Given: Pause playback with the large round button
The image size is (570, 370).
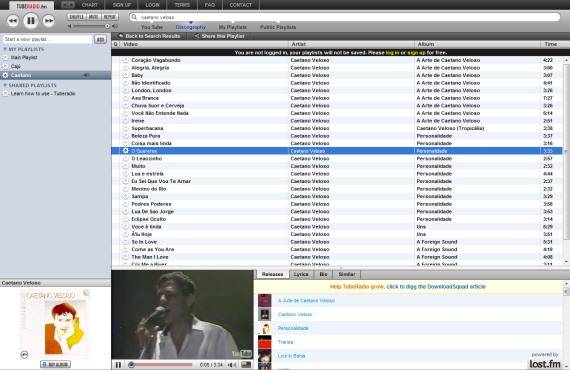Looking at the screenshot, I should 31,21.
